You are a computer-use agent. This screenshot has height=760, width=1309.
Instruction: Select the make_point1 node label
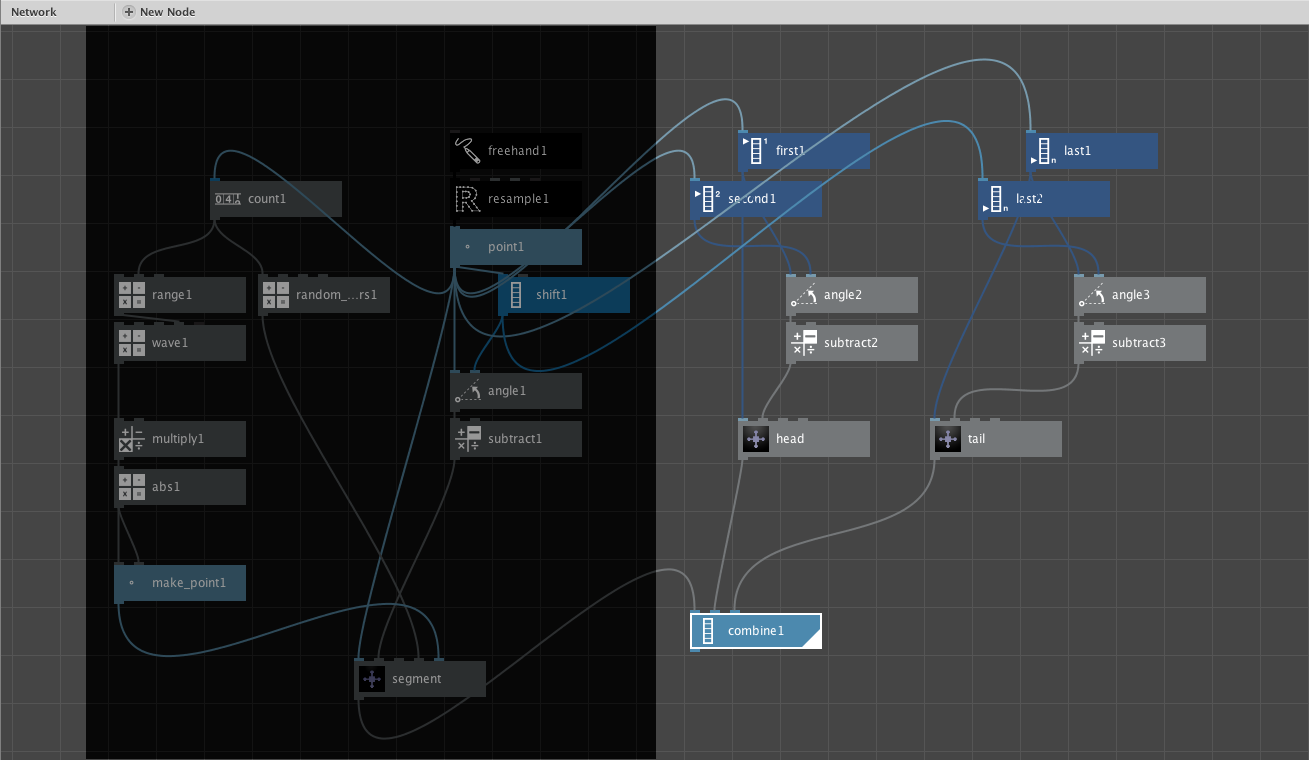coord(189,583)
